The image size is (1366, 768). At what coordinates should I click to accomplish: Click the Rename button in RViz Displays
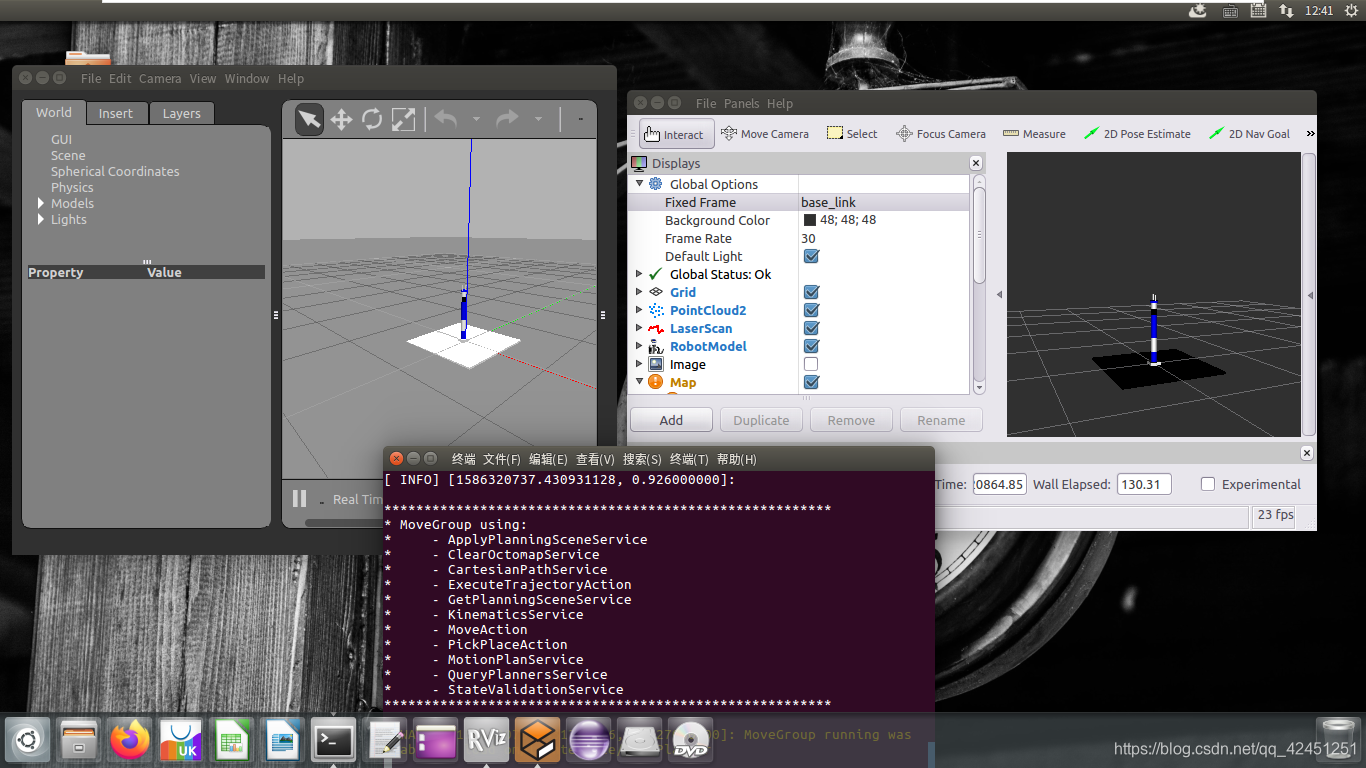coord(941,420)
